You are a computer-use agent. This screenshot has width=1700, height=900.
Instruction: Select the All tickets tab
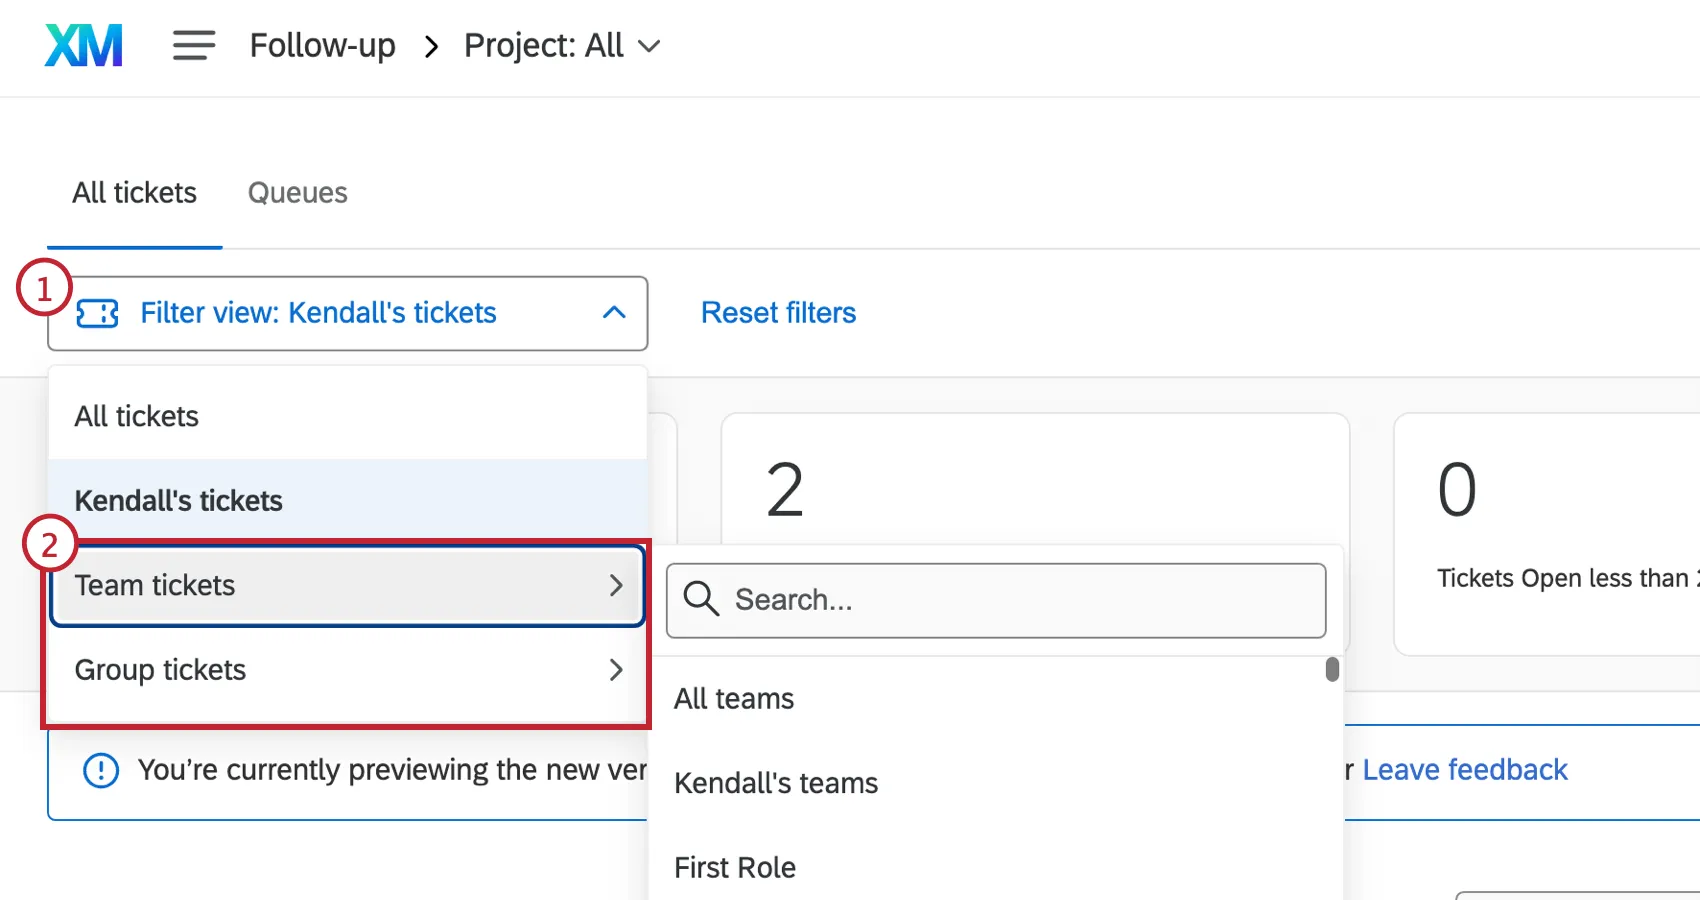tap(134, 192)
